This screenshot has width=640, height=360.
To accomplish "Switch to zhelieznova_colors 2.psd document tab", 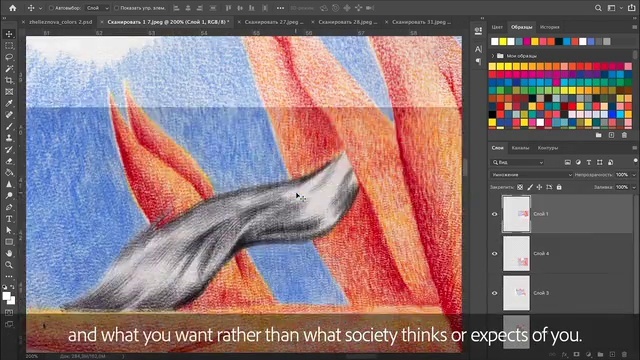I will coord(60,22).
